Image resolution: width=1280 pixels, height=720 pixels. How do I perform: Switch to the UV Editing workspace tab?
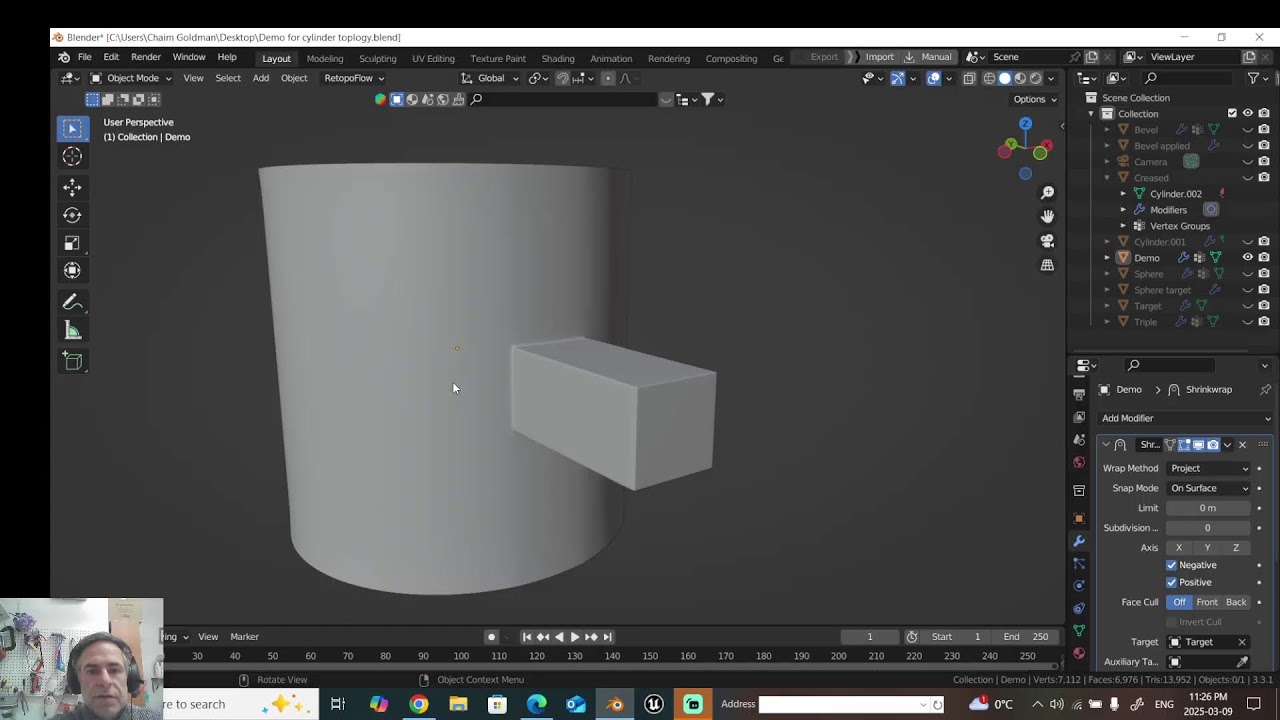(433, 58)
